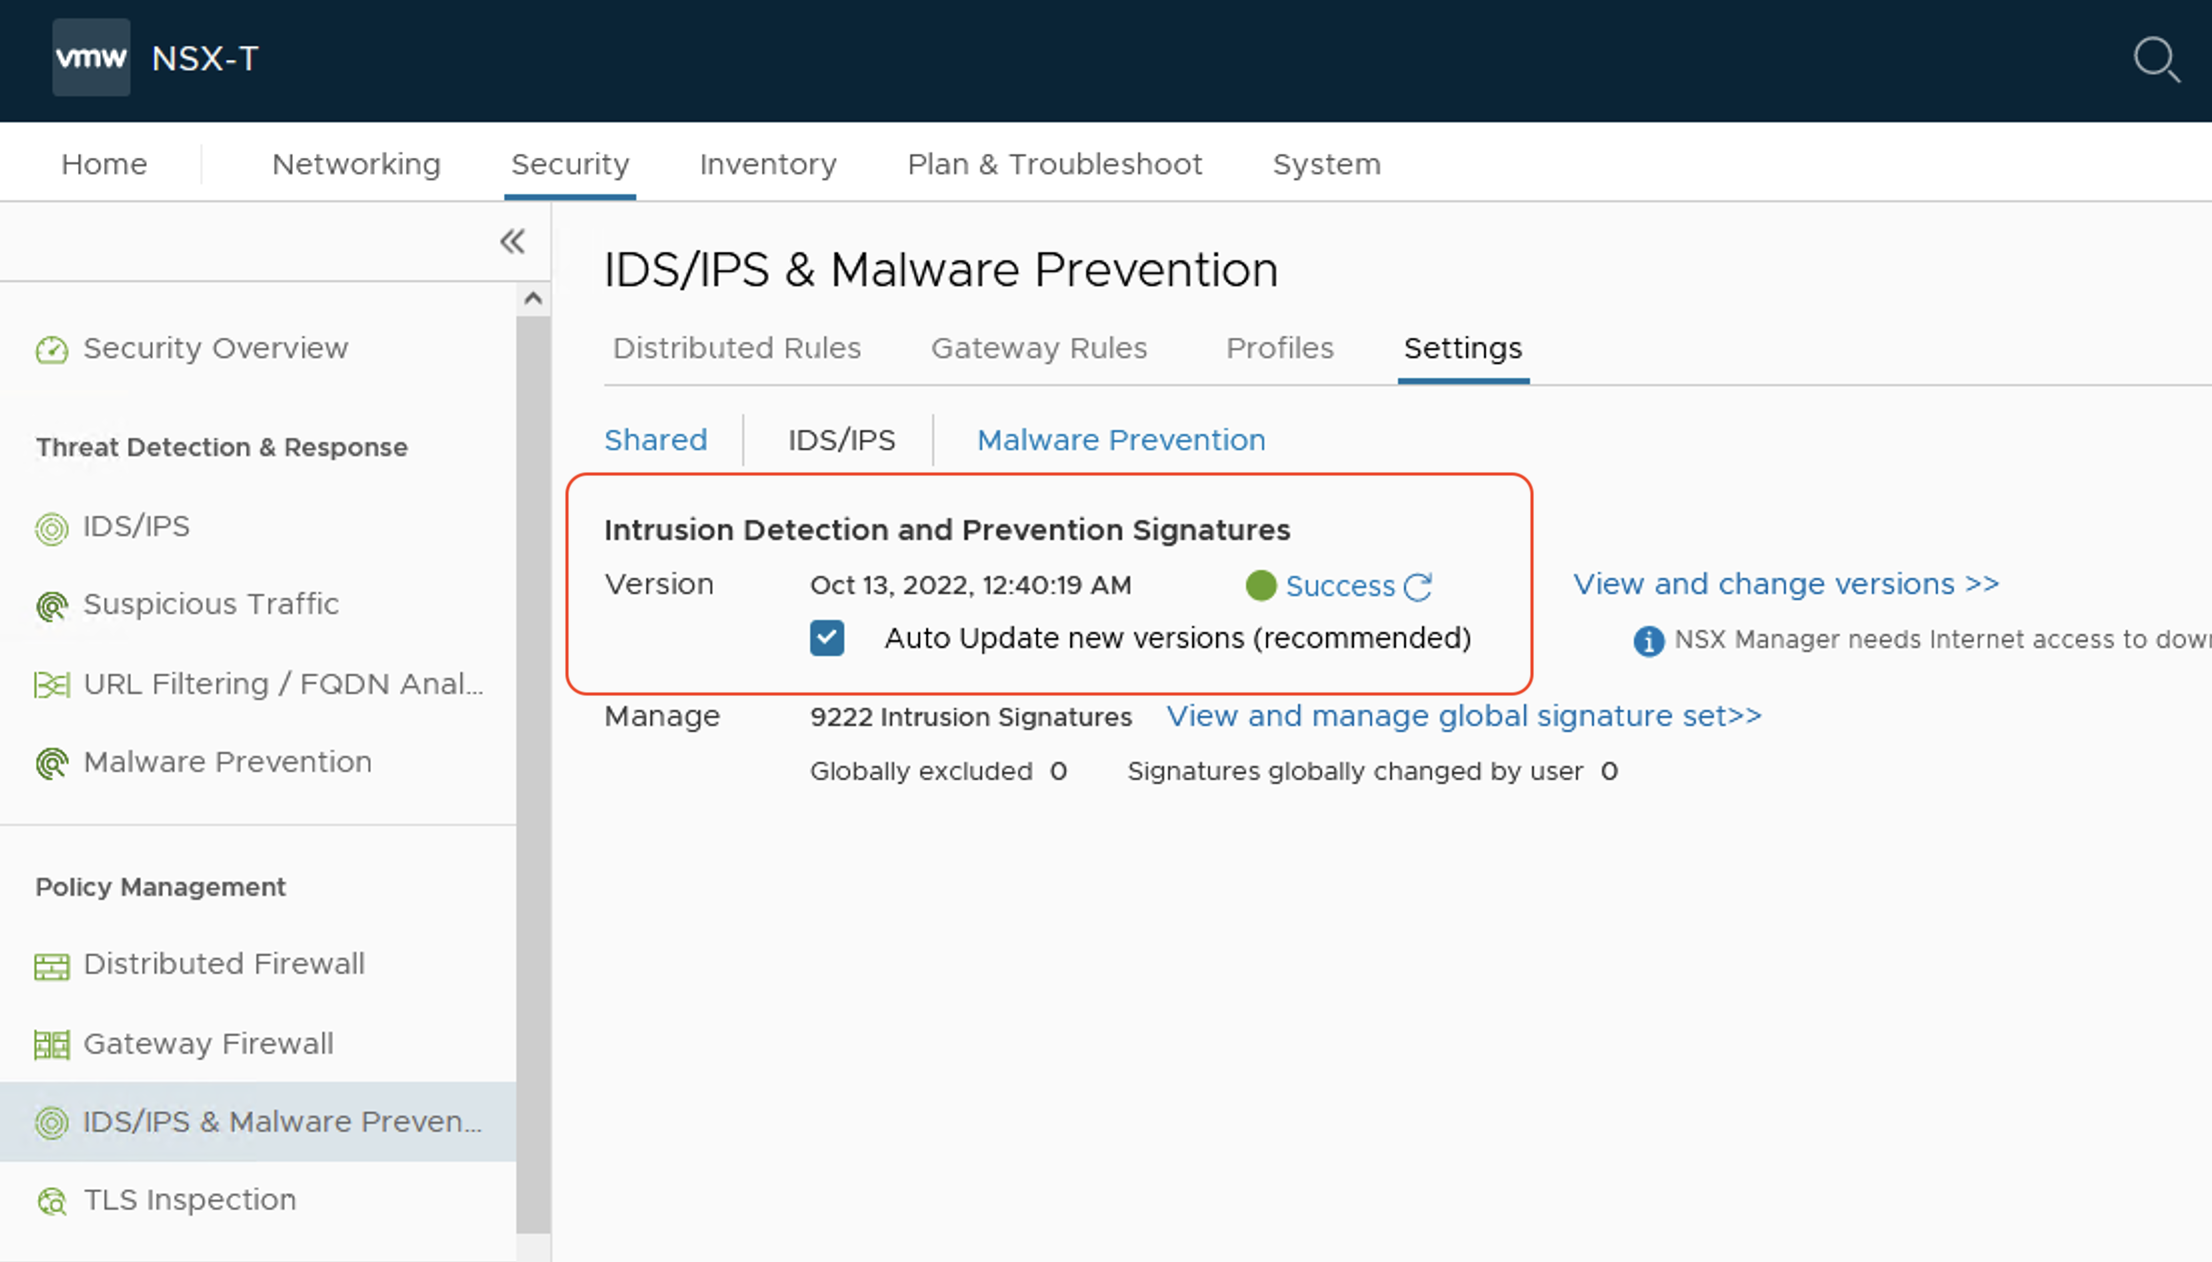Click the sidebar vertical scrollbar track
The image size is (2212, 1262).
tap(533, 775)
